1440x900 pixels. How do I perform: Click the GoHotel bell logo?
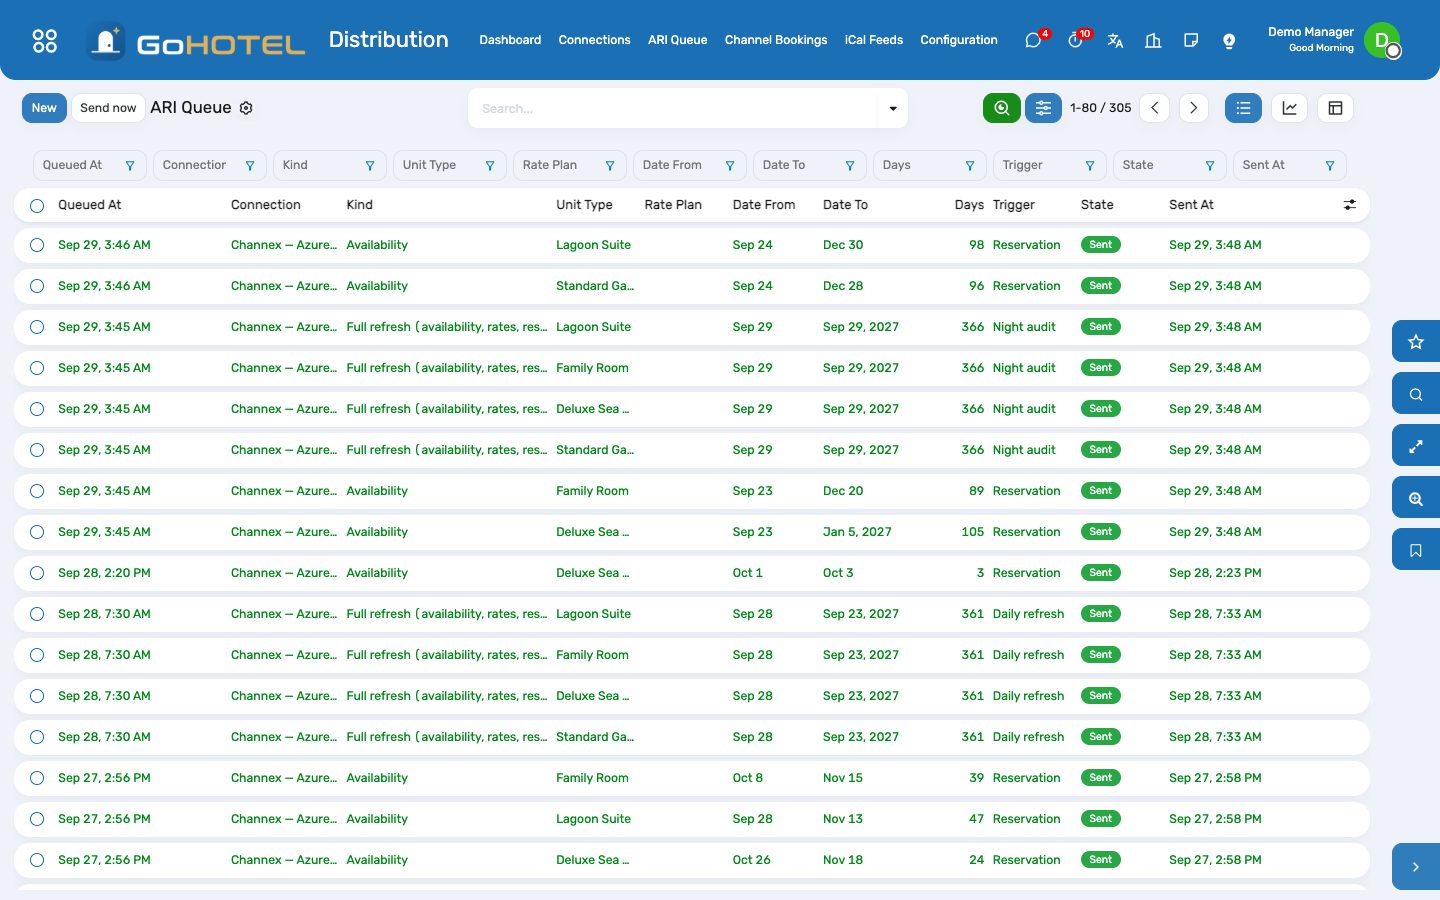click(x=105, y=41)
